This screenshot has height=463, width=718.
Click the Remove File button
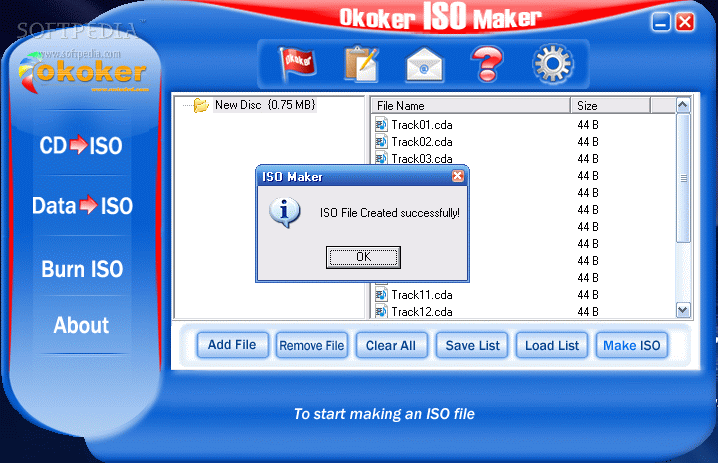[312, 345]
